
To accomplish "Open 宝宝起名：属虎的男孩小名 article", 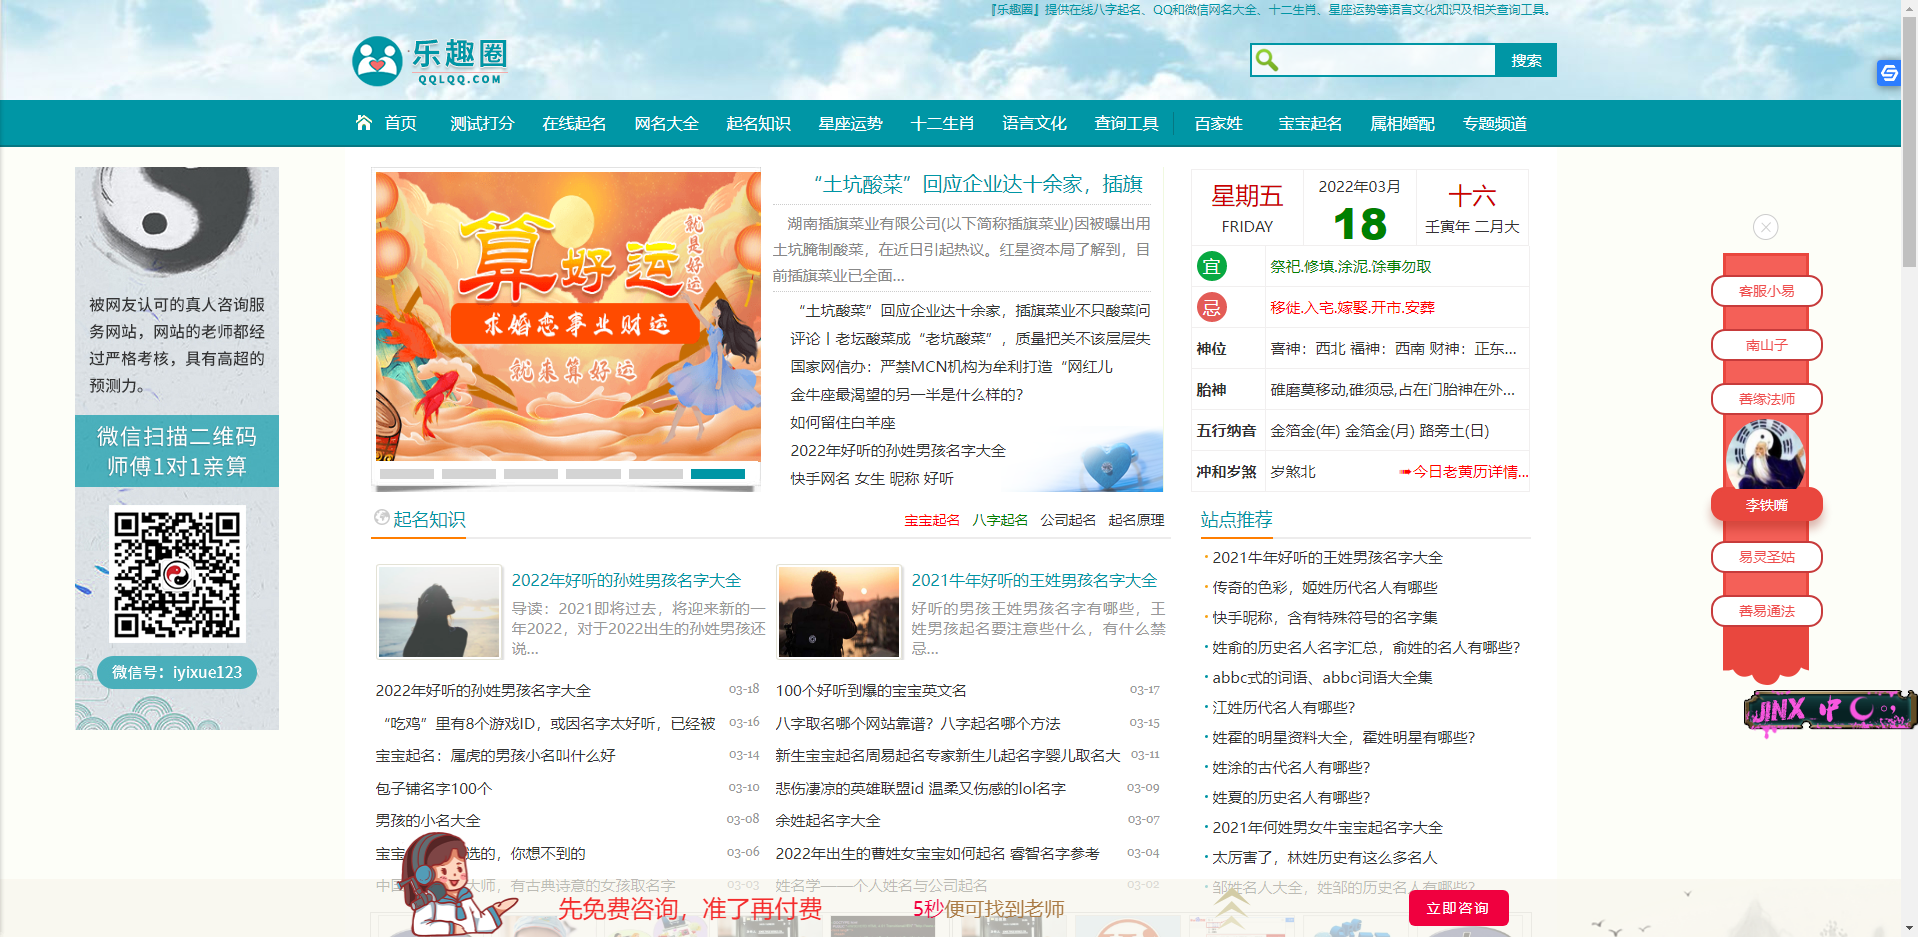I will coord(495,755).
